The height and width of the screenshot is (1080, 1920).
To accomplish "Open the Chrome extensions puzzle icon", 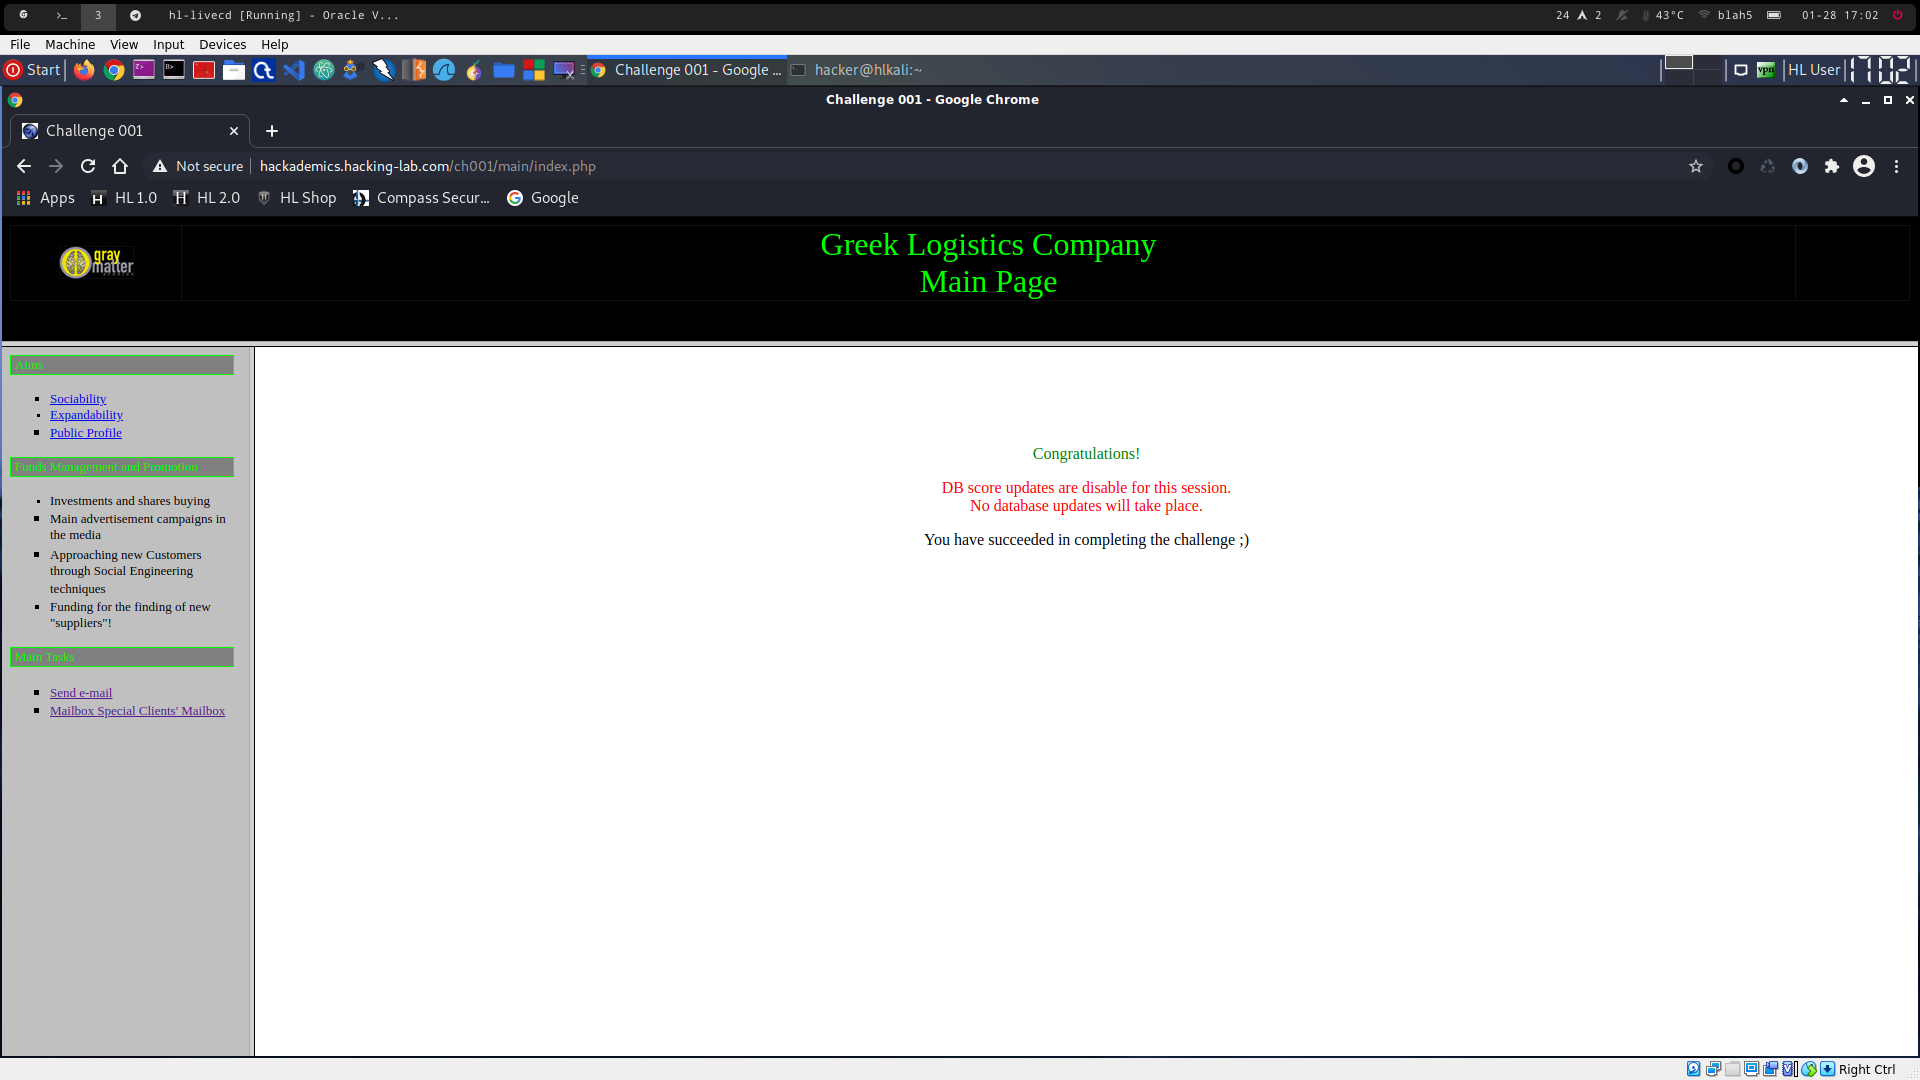I will pyautogui.click(x=1832, y=166).
